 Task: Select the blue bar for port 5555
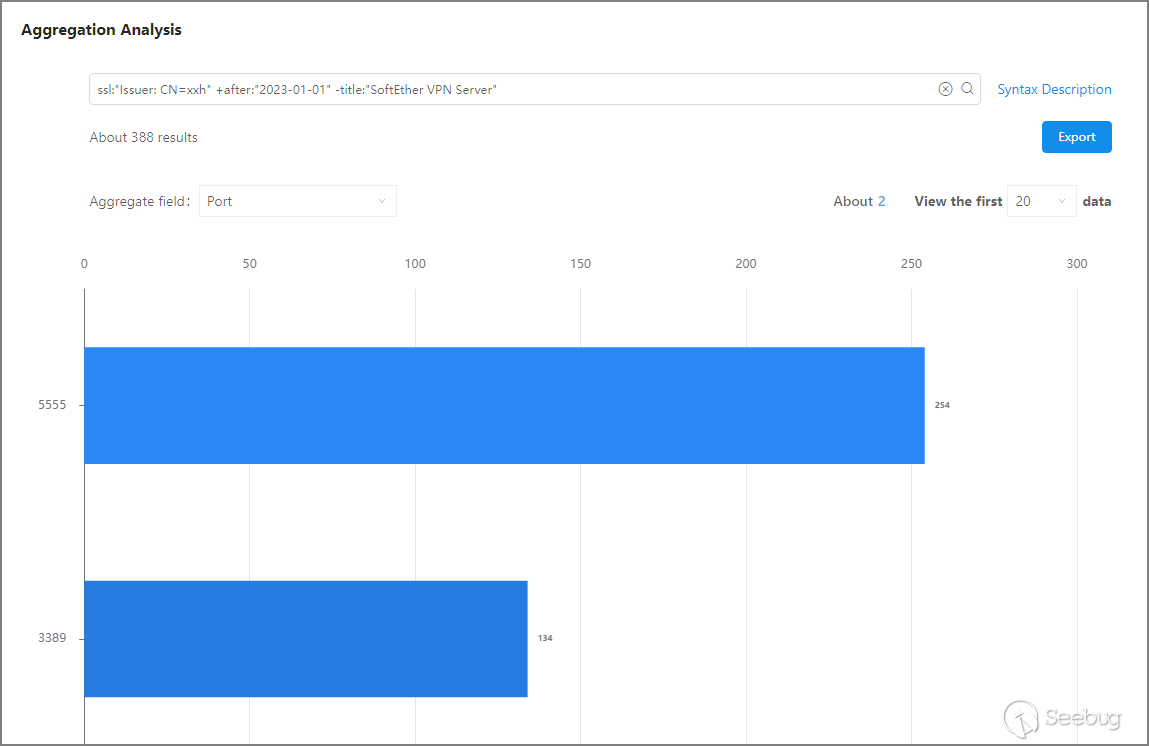click(x=504, y=405)
